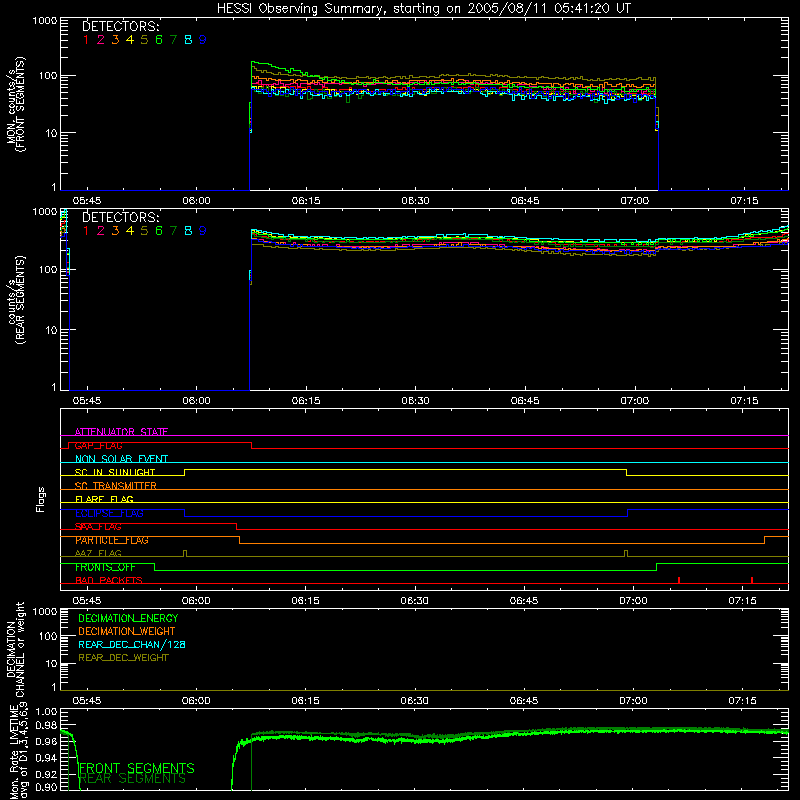Screen dimensions: 800x800
Task: Click the BAD_PACKETS flag label
Action: point(109,580)
